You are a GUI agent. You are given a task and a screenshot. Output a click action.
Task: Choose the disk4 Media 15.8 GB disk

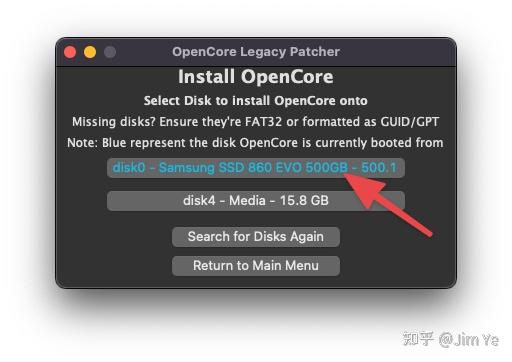pyautogui.click(x=256, y=201)
